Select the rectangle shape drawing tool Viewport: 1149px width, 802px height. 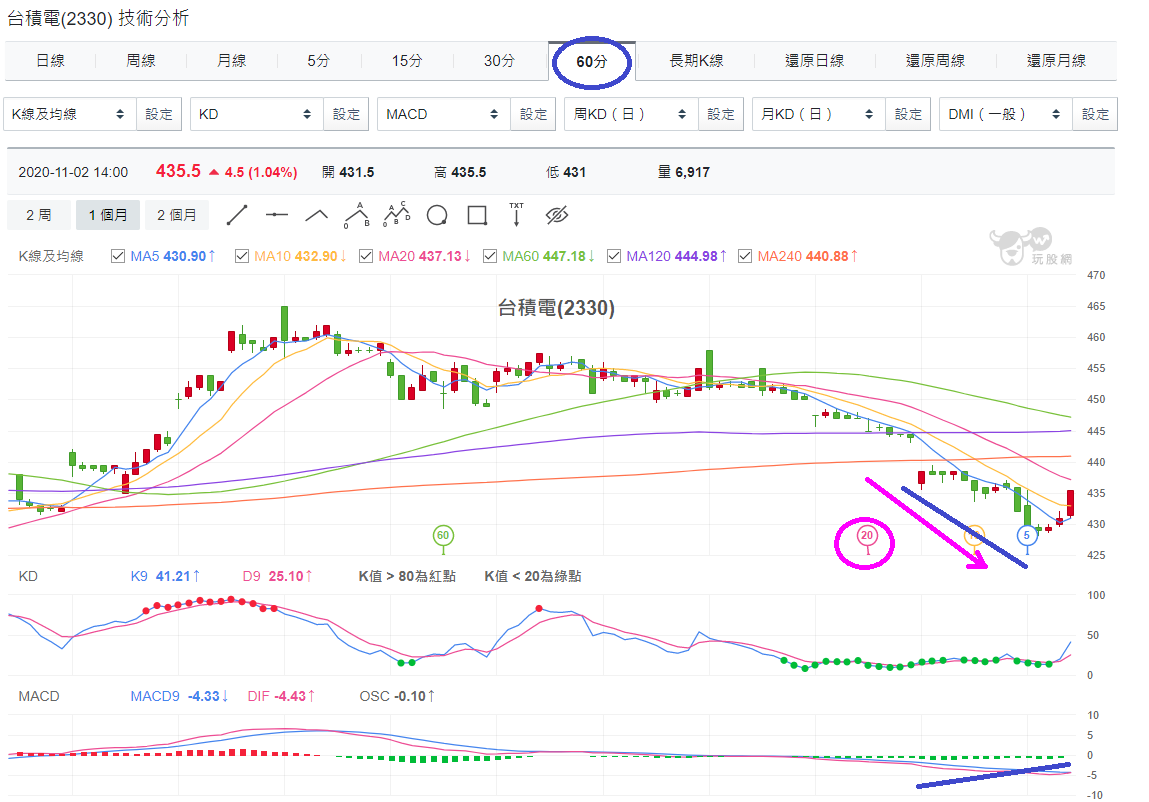(x=477, y=216)
